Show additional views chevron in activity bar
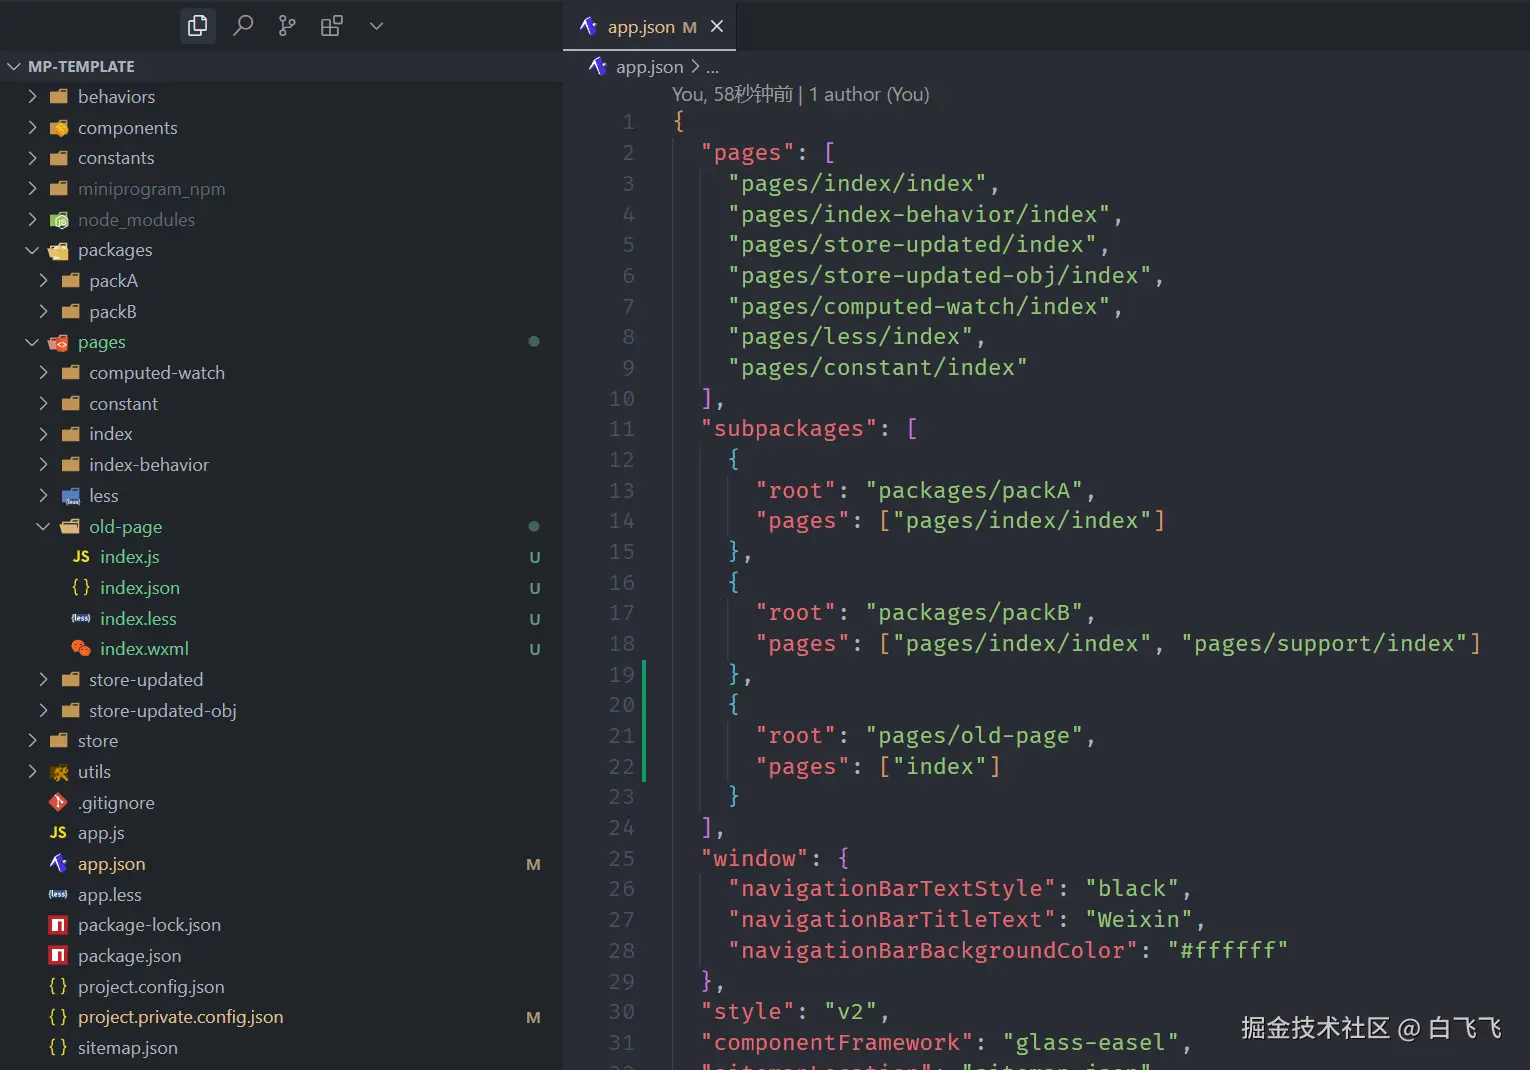Viewport: 1530px width, 1070px height. tap(376, 26)
